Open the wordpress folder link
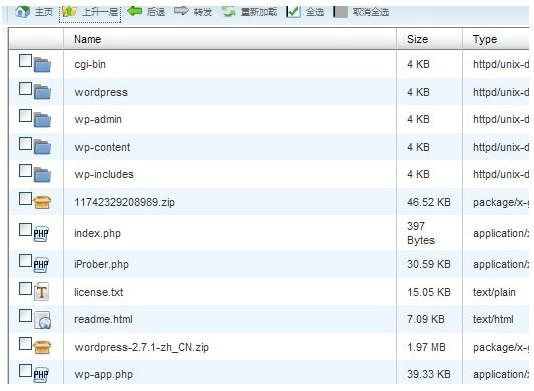 point(101,92)
